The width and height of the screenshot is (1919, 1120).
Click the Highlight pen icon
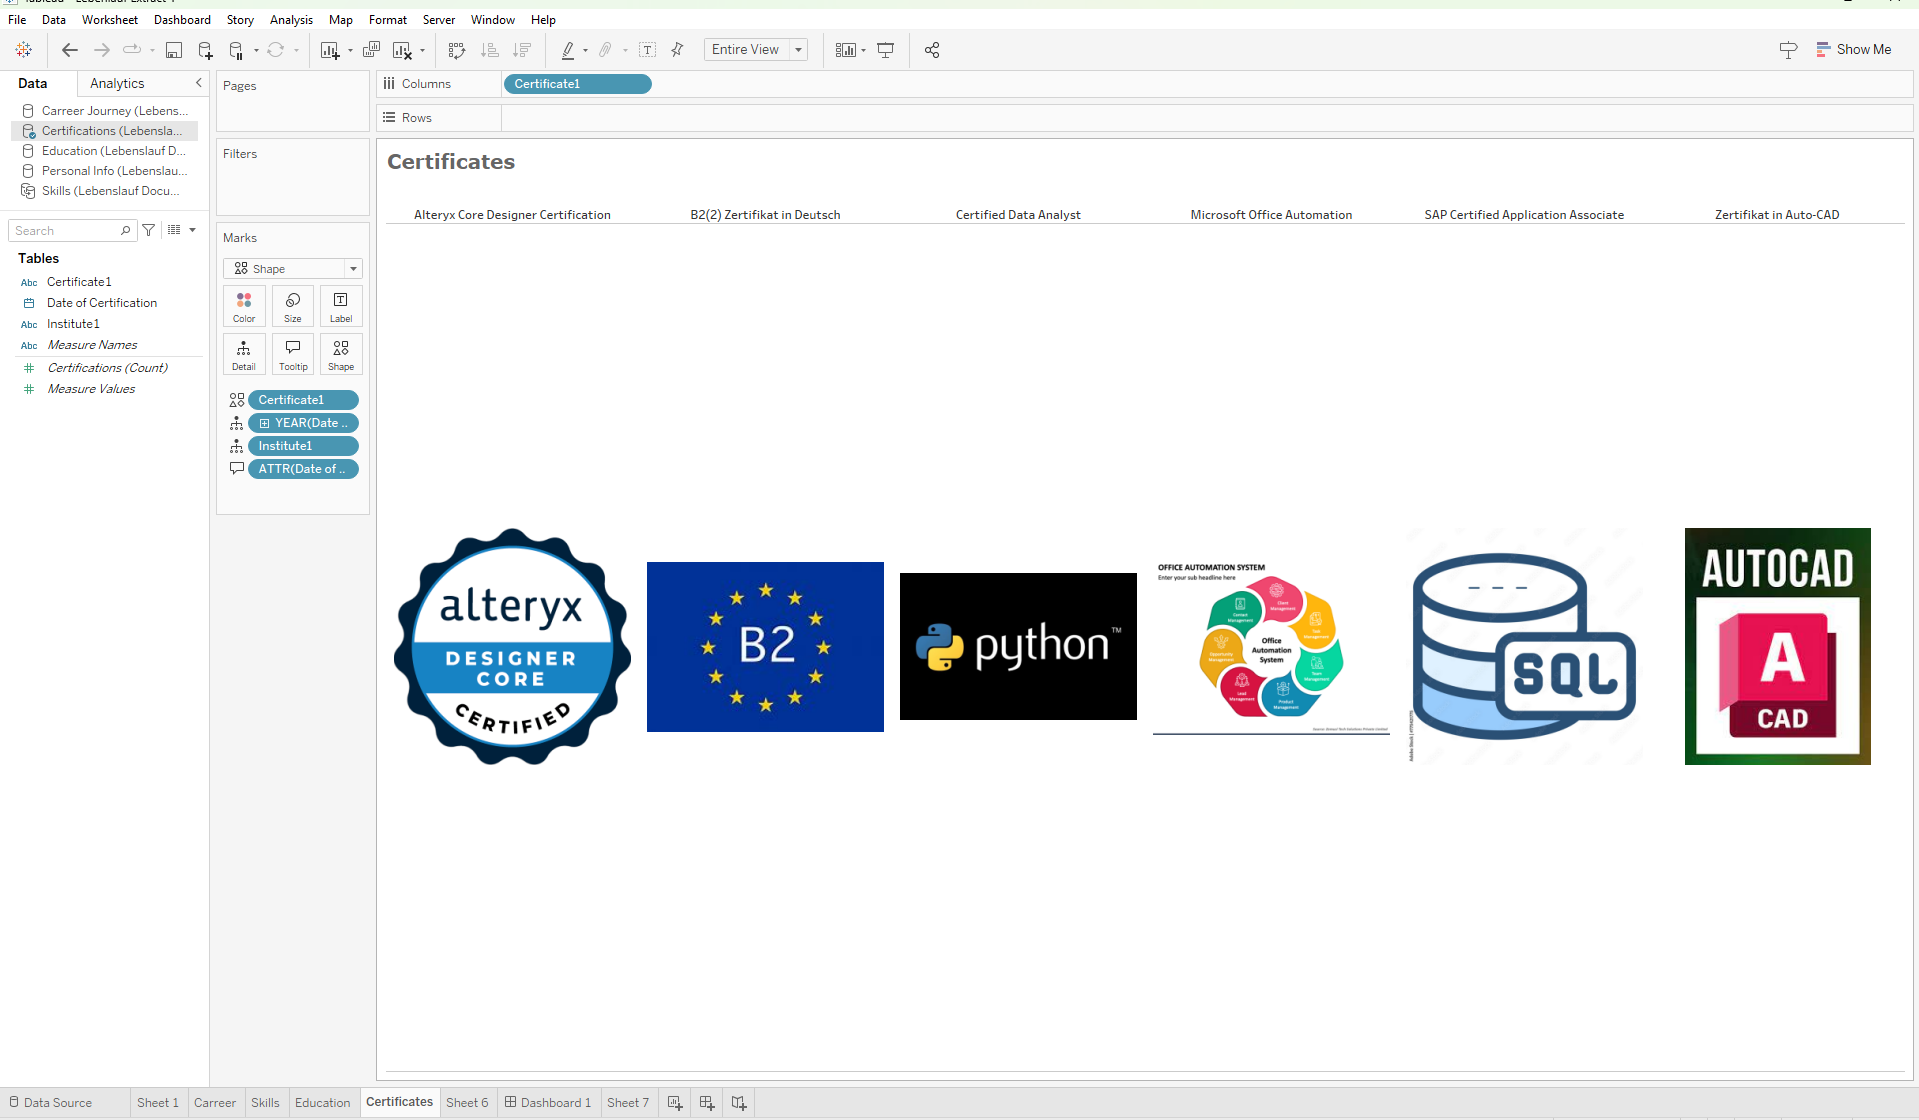[x=568, y=50]
